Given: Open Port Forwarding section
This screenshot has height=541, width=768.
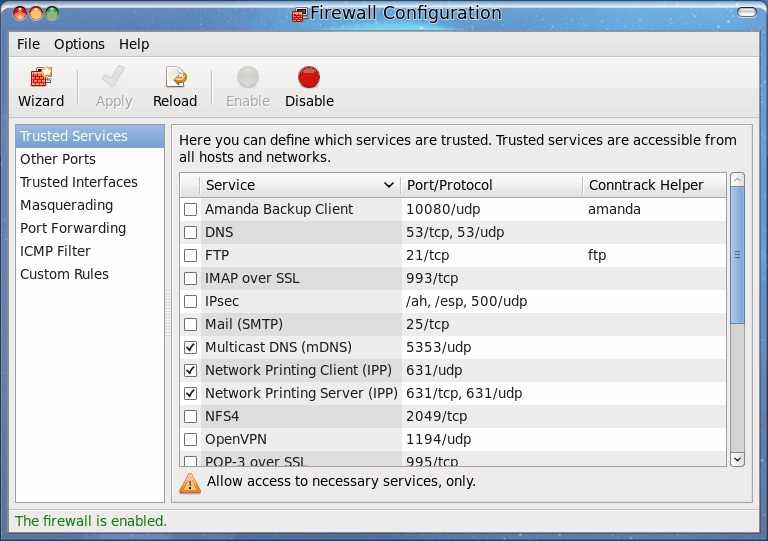Looking at the screenshot, I should (90, 228).
